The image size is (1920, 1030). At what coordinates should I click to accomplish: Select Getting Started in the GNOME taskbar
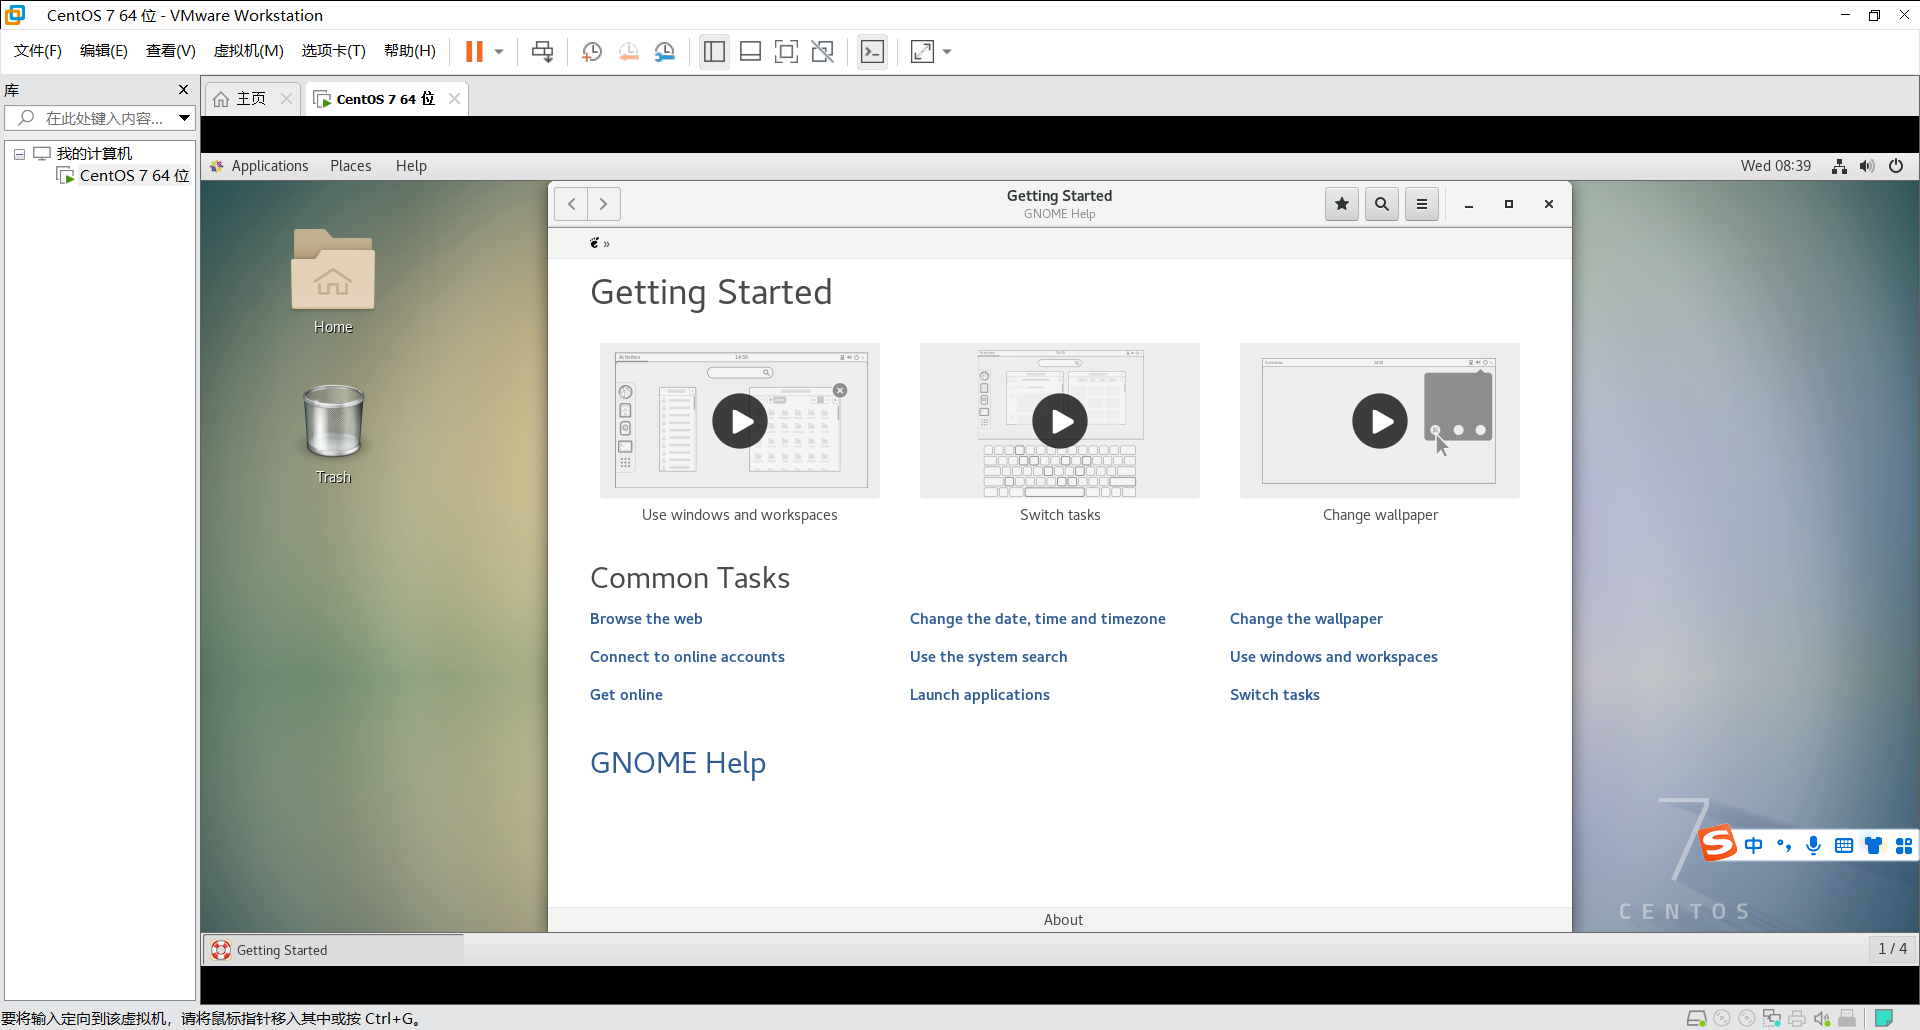click(333, 950)
